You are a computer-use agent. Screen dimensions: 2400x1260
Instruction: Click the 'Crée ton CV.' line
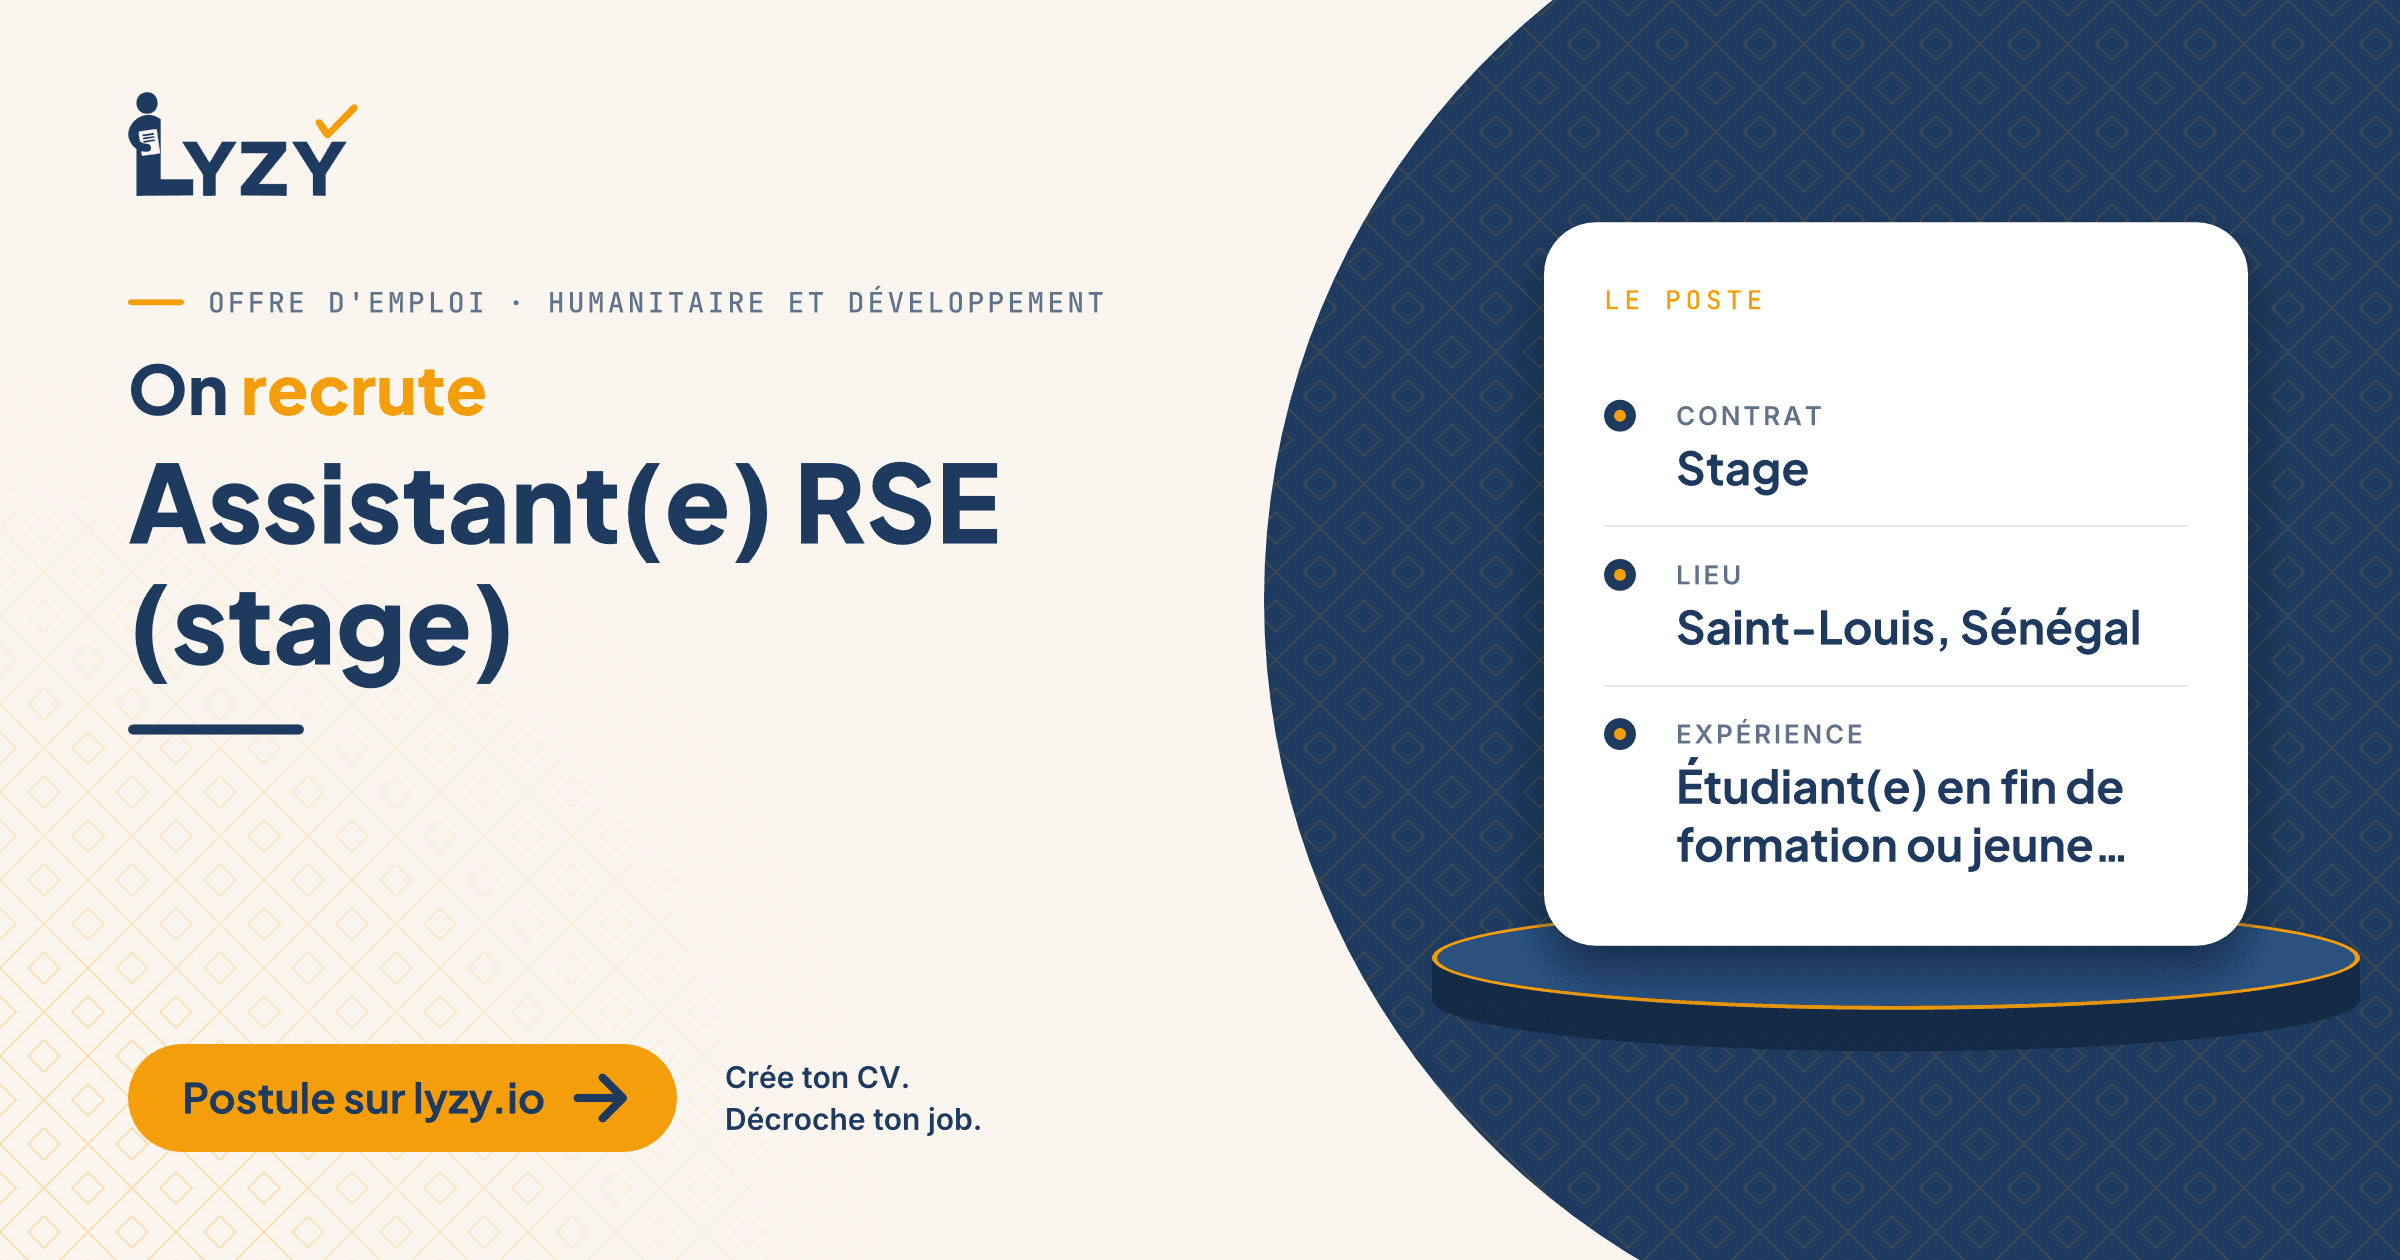click(817, 1077)
